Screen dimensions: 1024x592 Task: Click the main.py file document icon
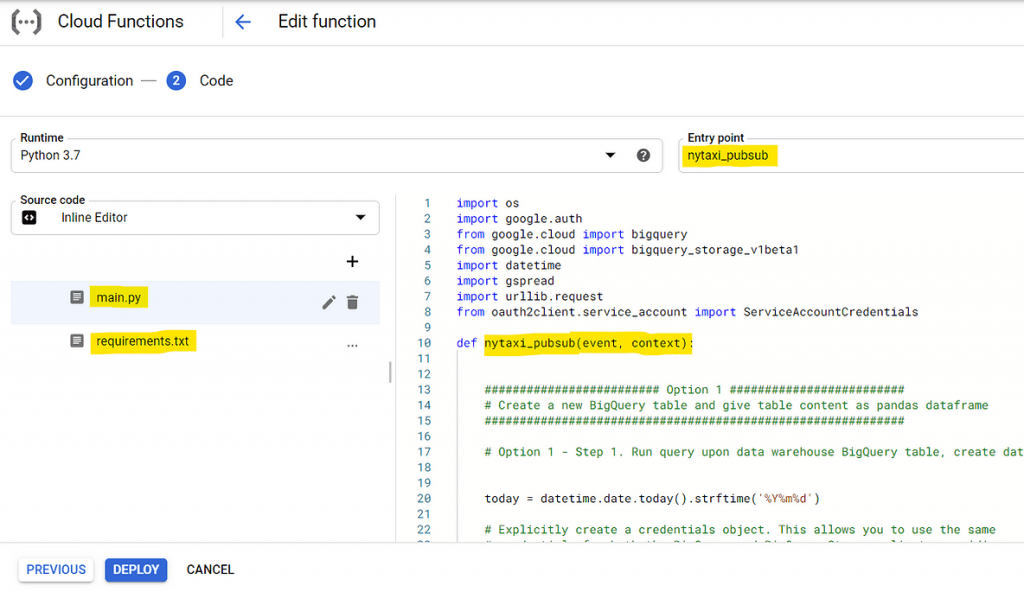pyautogui.click(x=77, y=297)
